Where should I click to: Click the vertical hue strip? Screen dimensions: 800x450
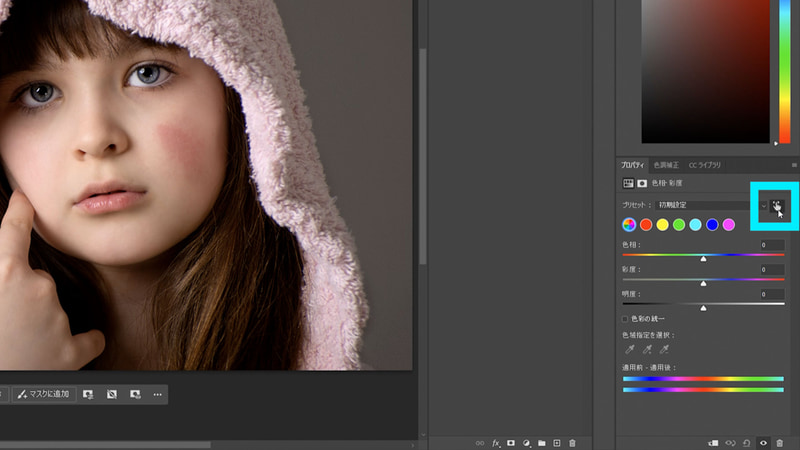[785, 71]
